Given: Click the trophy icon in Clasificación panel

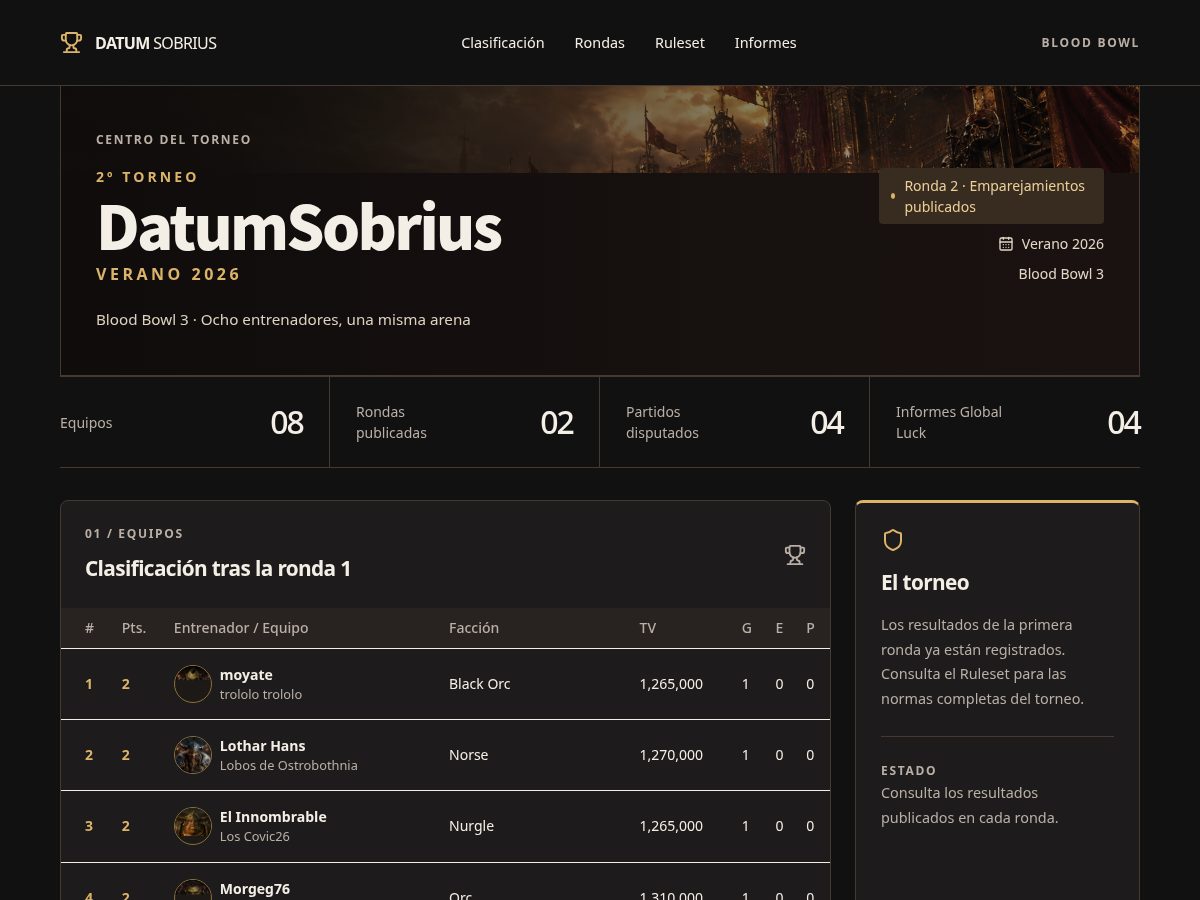Looking at the screenshot, I should pos(795,554).
